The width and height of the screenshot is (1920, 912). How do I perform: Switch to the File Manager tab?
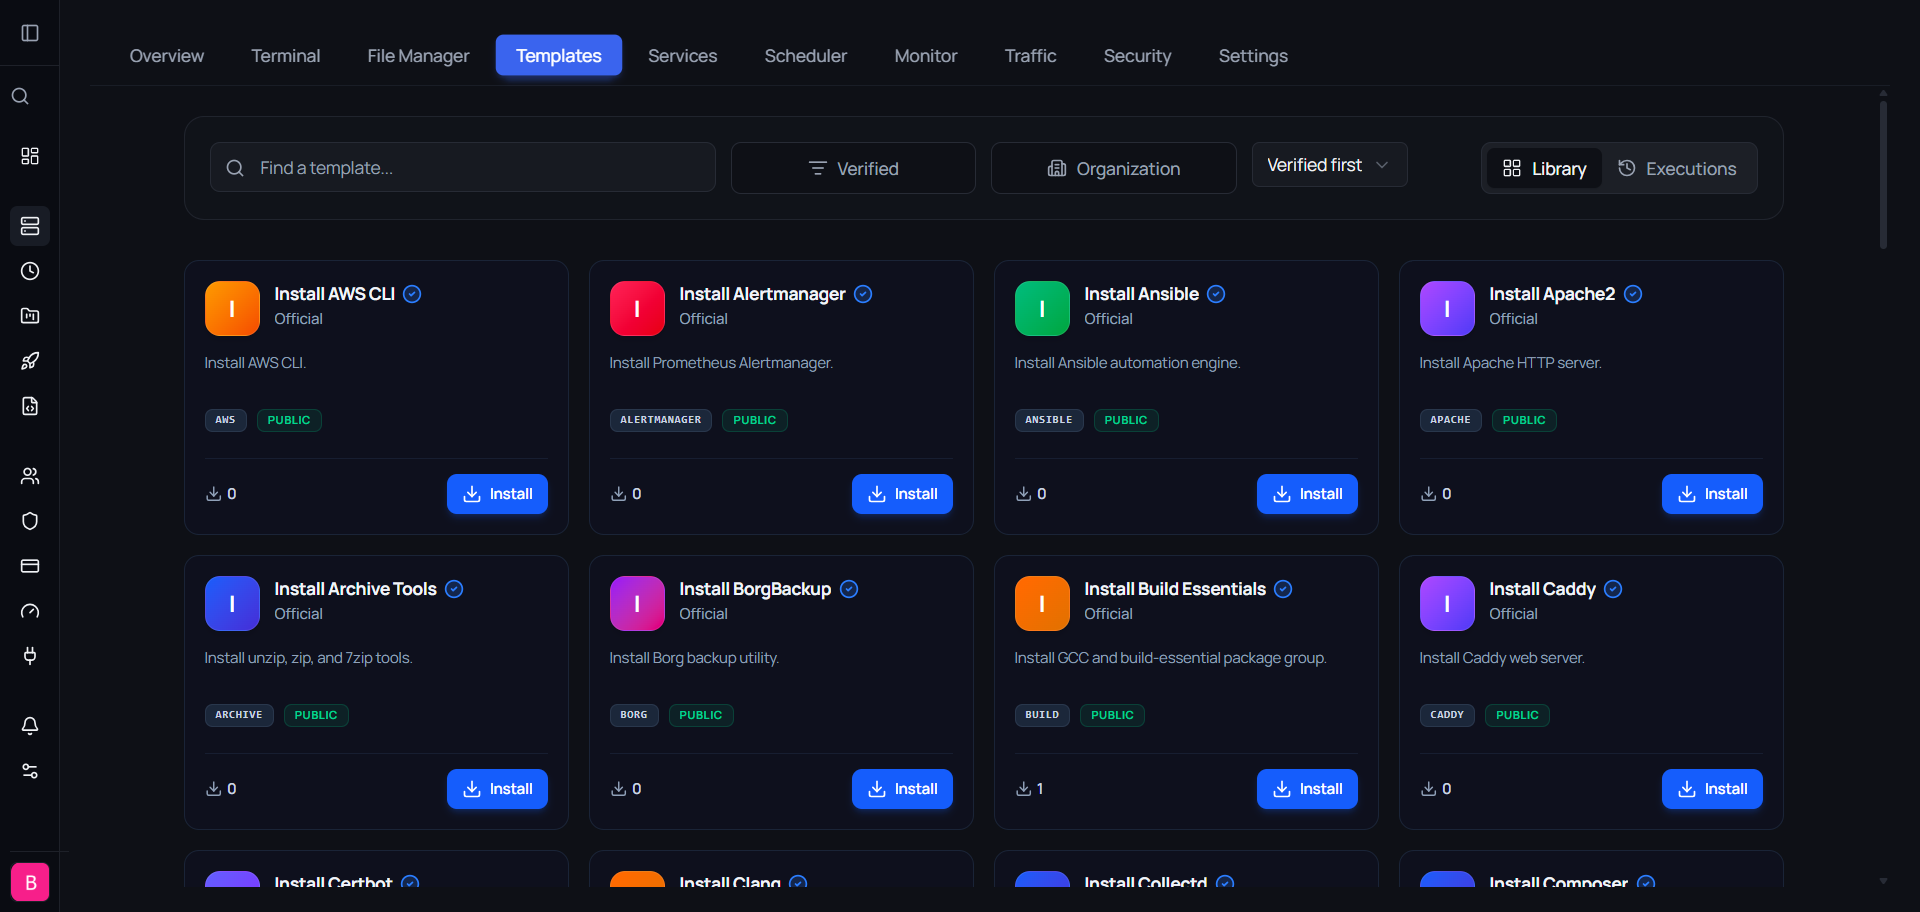[418, 56]
